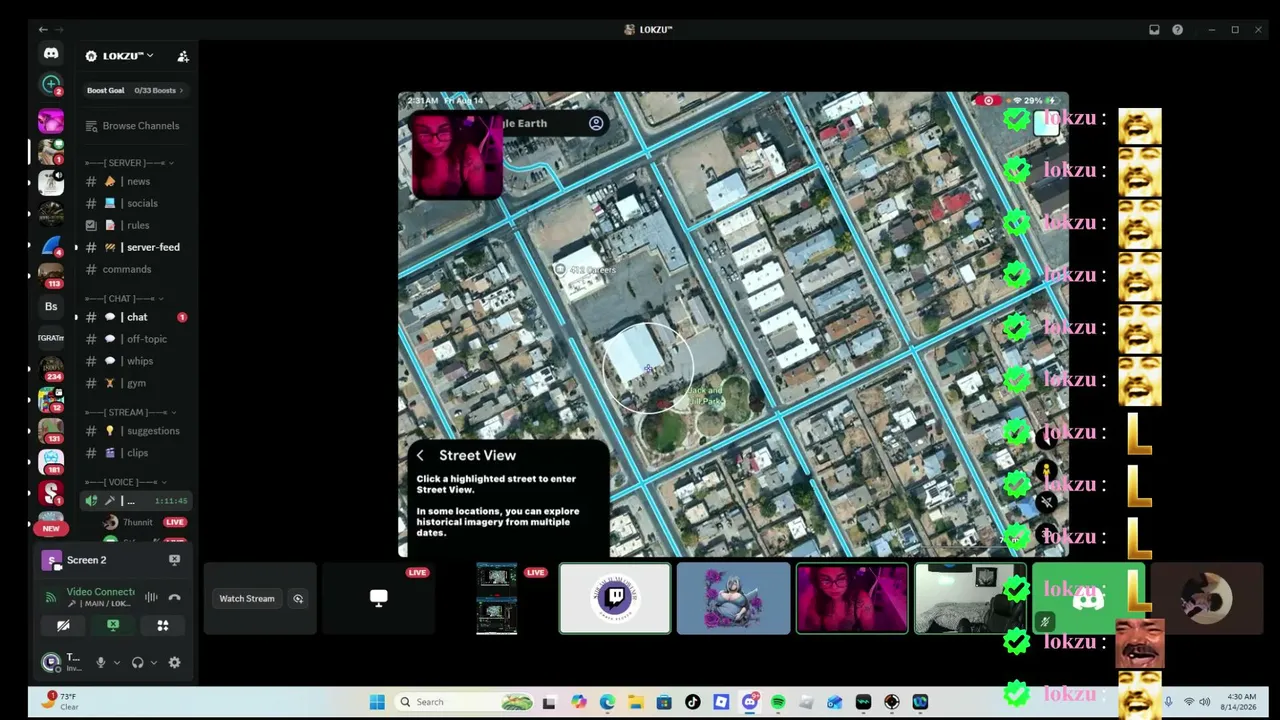Stop streaming Screen 2 icon
Screen dimensions: 1280x720
coord(174,560)
